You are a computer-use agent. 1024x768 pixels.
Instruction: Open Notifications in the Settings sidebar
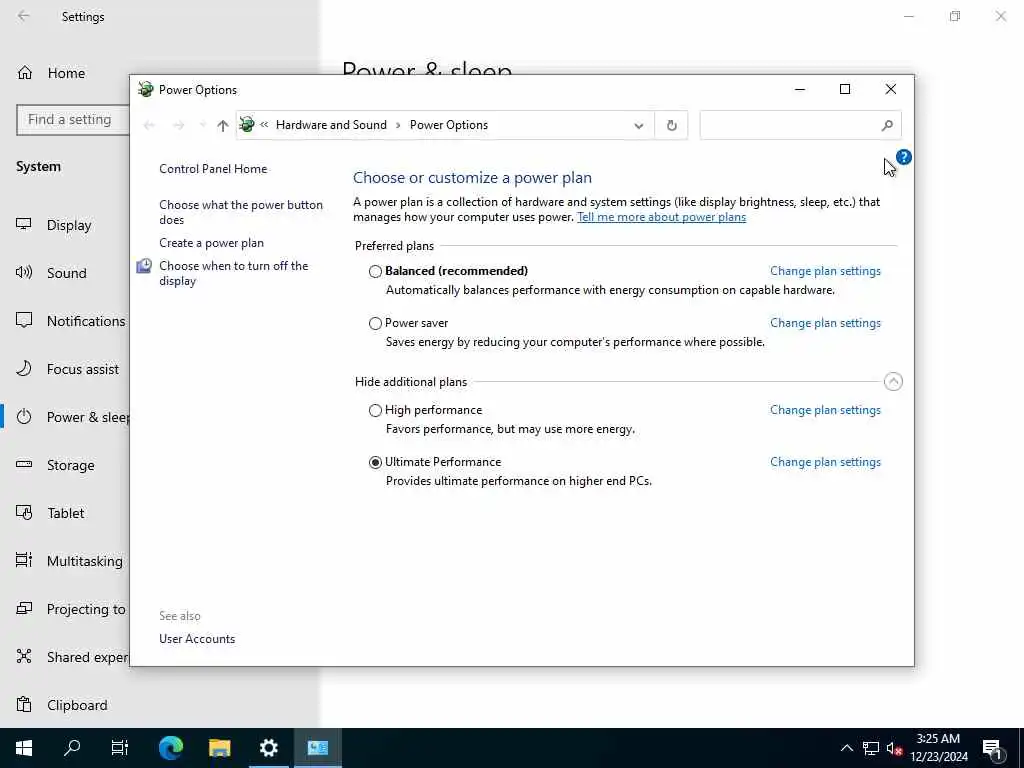86,321
